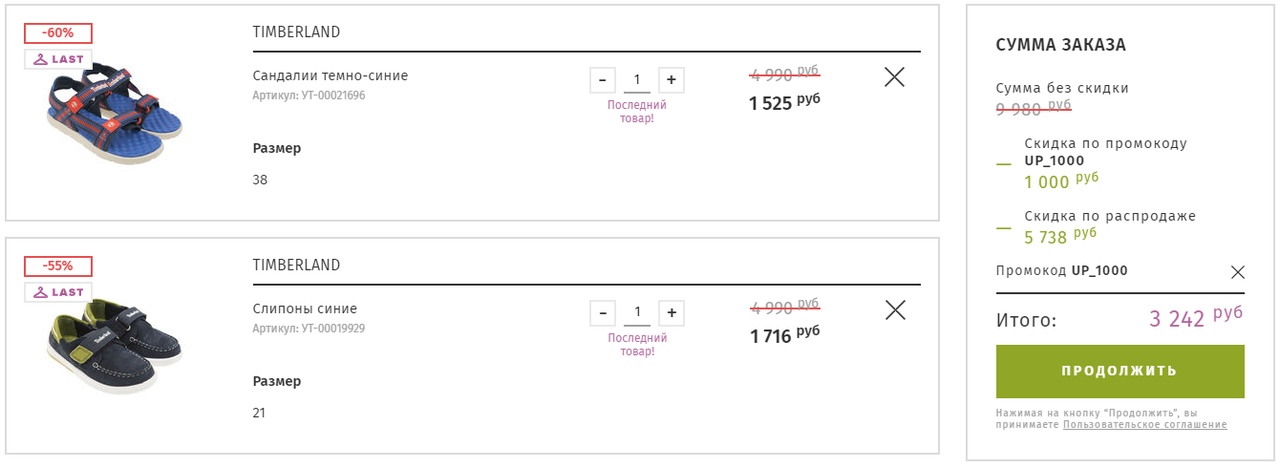Click the -60% discount badge
Image resolution: width=1280 pixels, height=468 pixels.
coord(58,33)
